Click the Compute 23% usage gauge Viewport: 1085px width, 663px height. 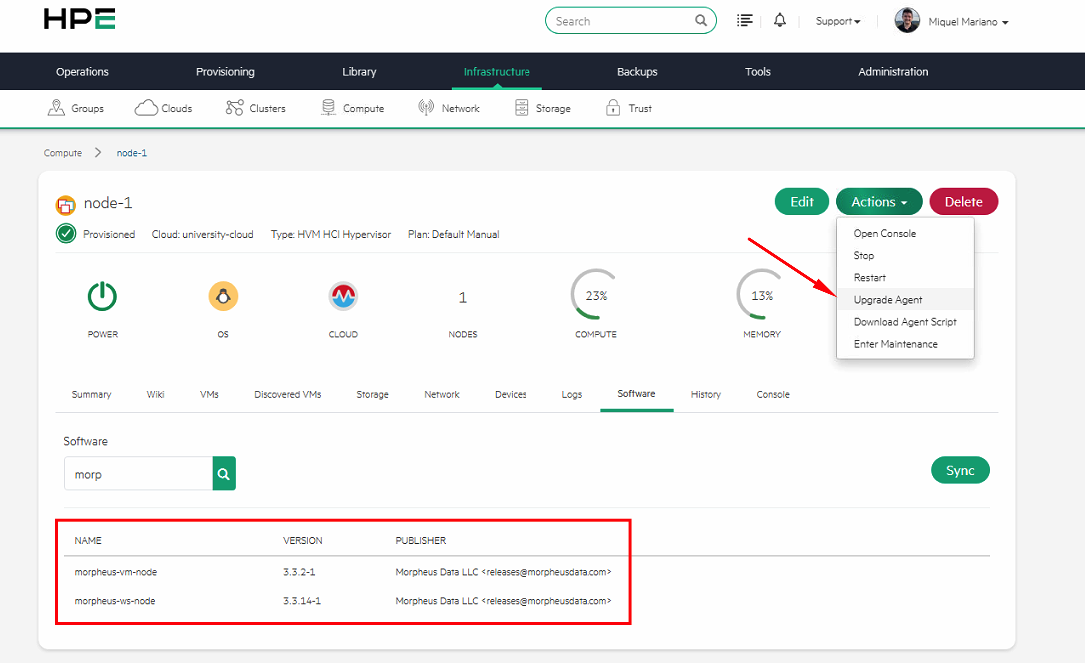596,297
